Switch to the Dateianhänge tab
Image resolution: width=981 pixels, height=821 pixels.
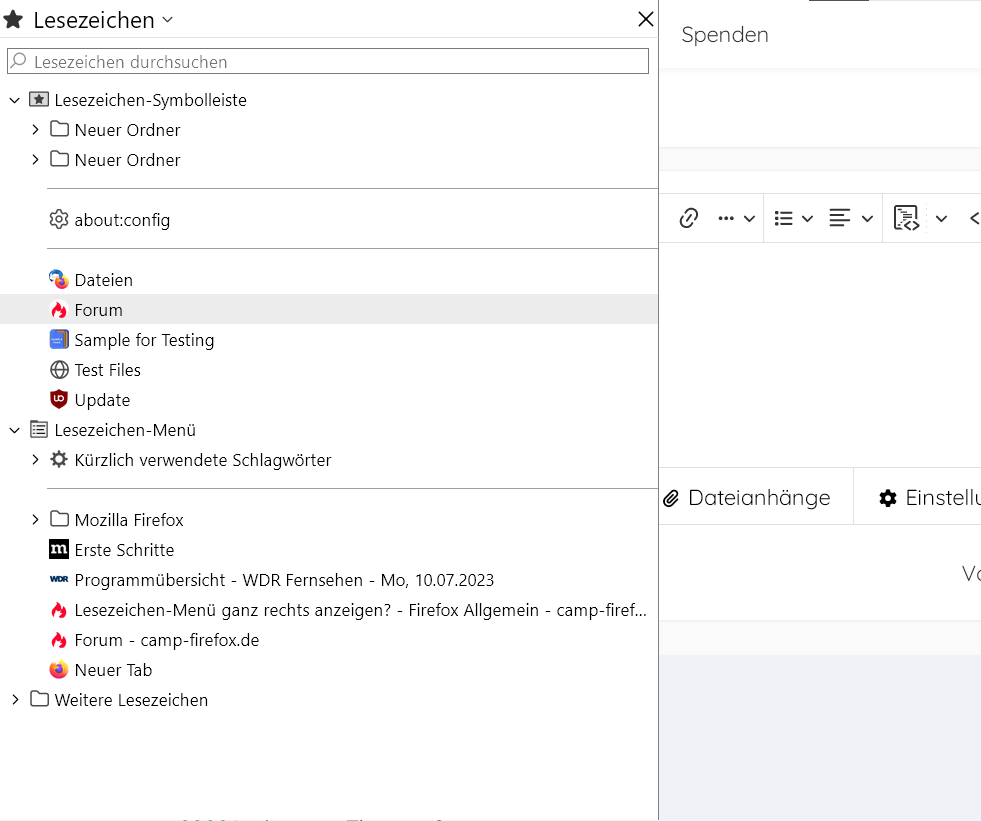(756, 498)
